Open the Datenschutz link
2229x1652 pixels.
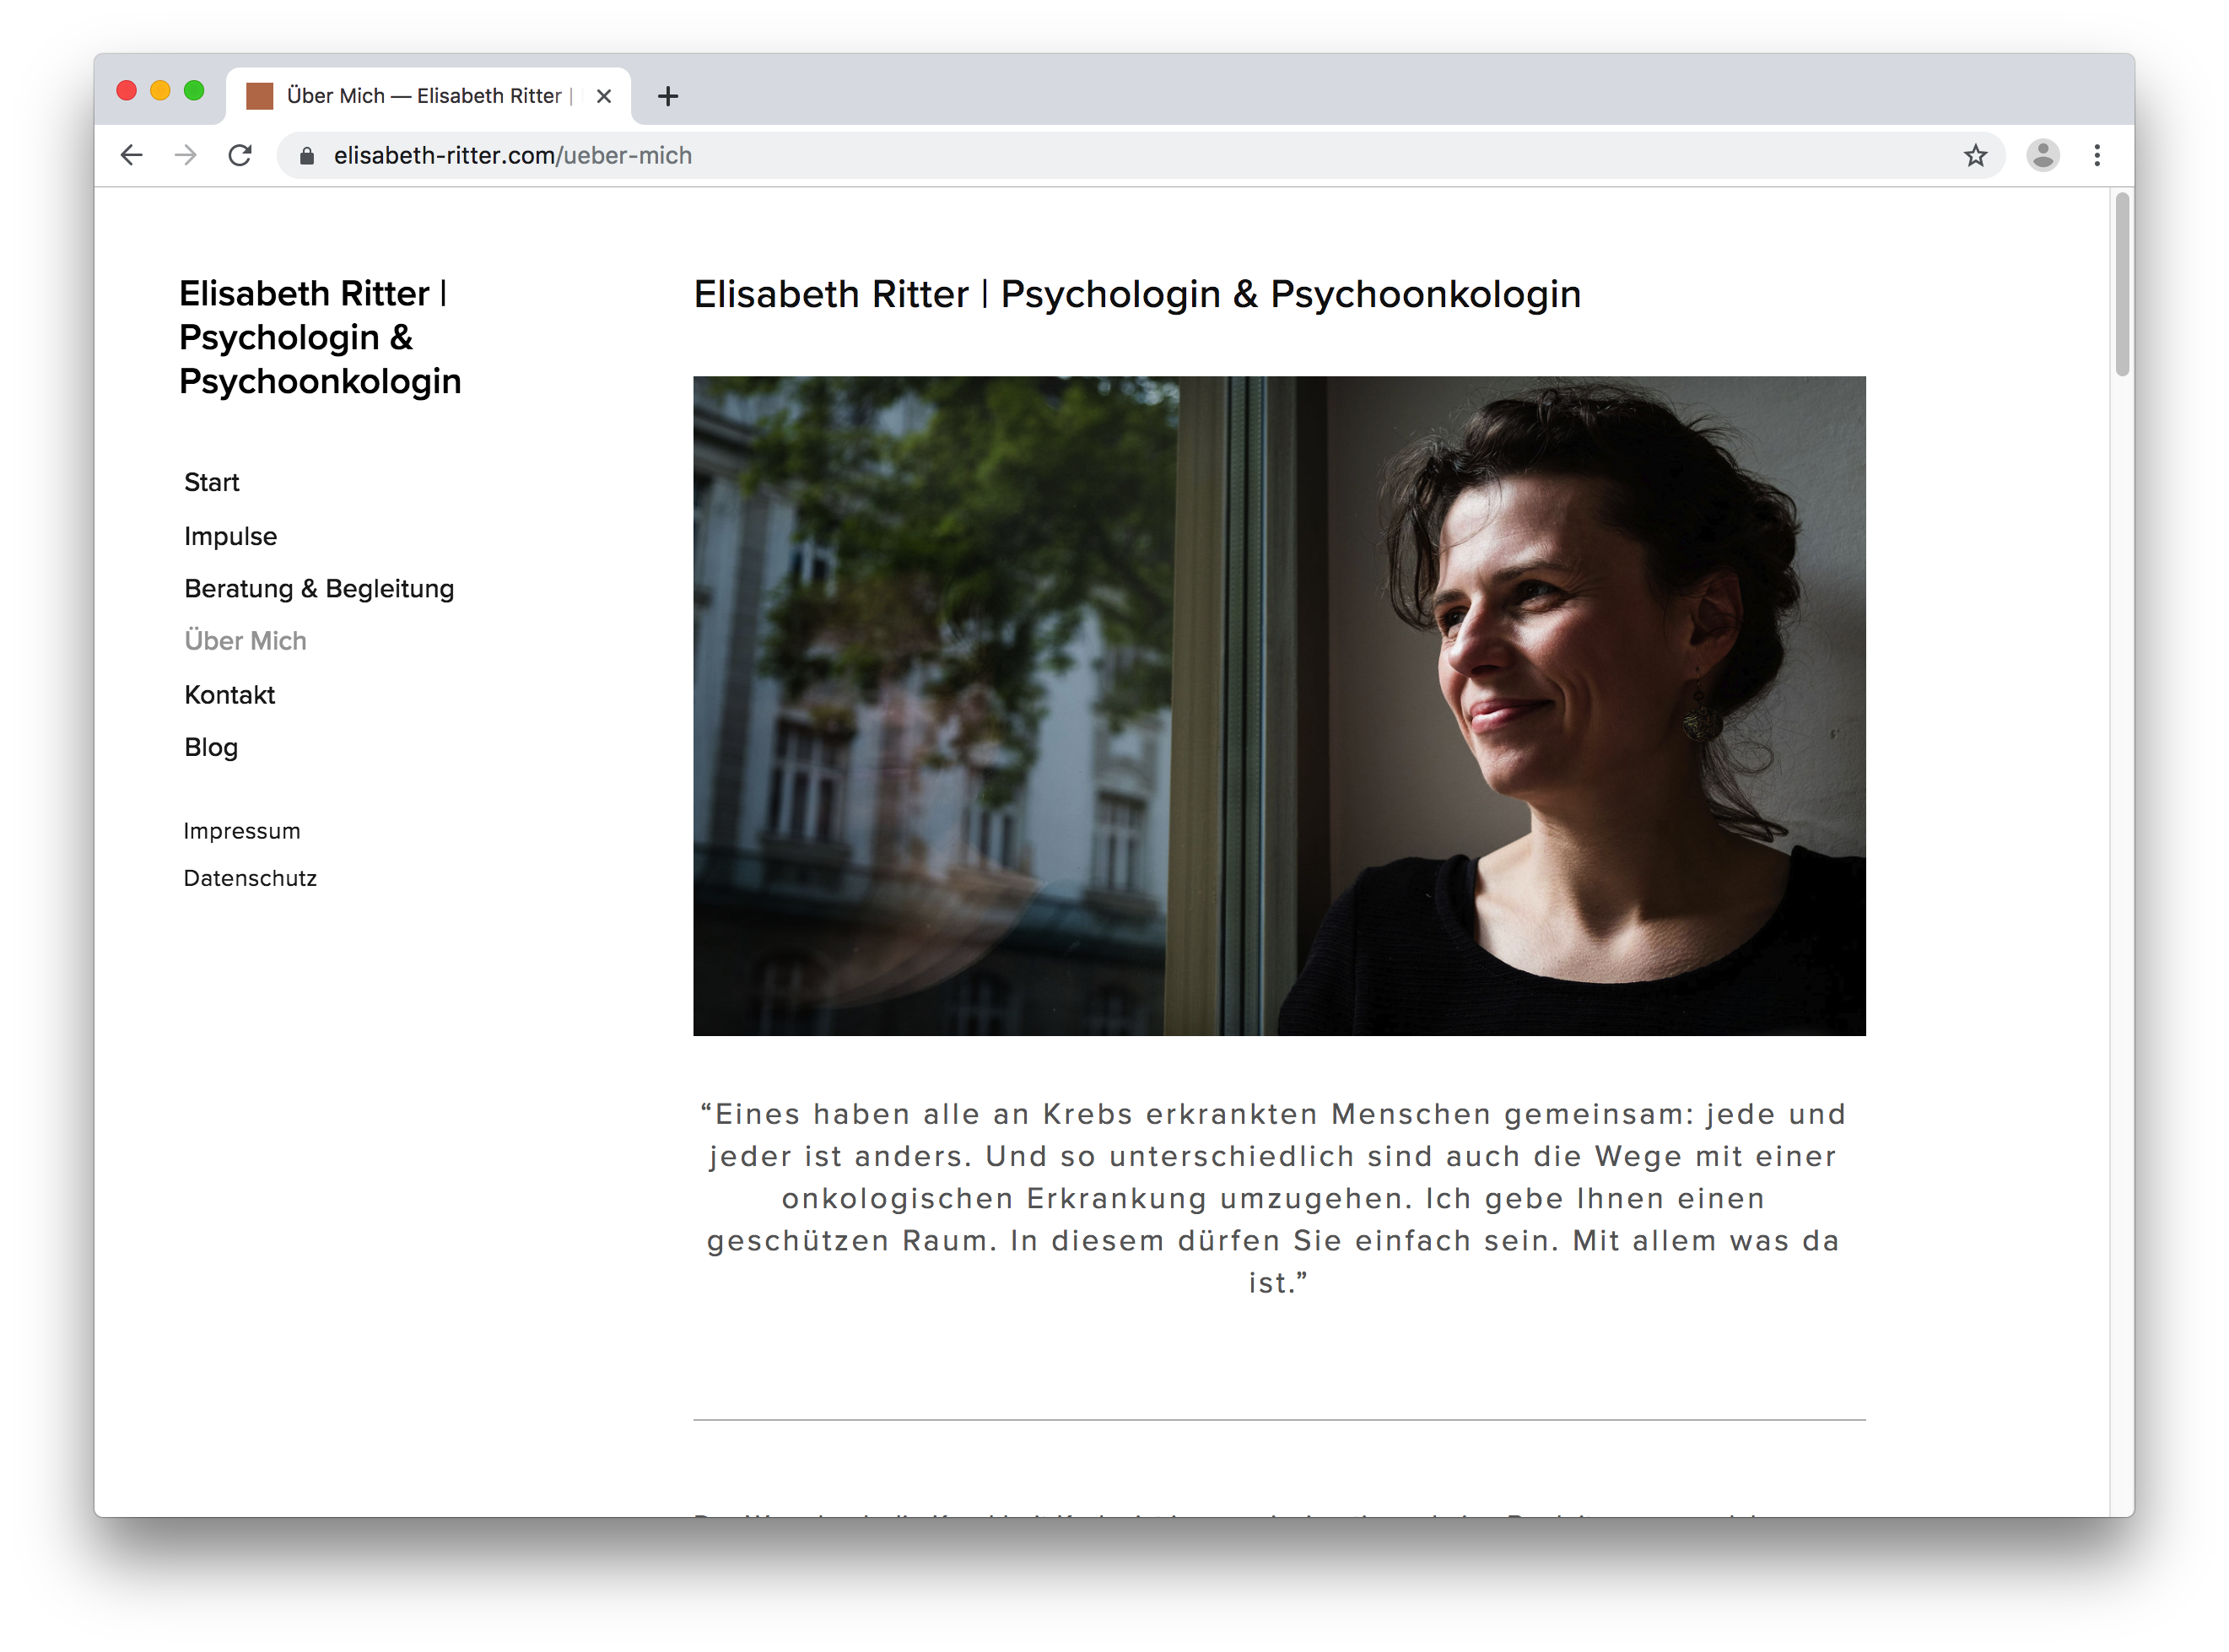coord(250,878)
